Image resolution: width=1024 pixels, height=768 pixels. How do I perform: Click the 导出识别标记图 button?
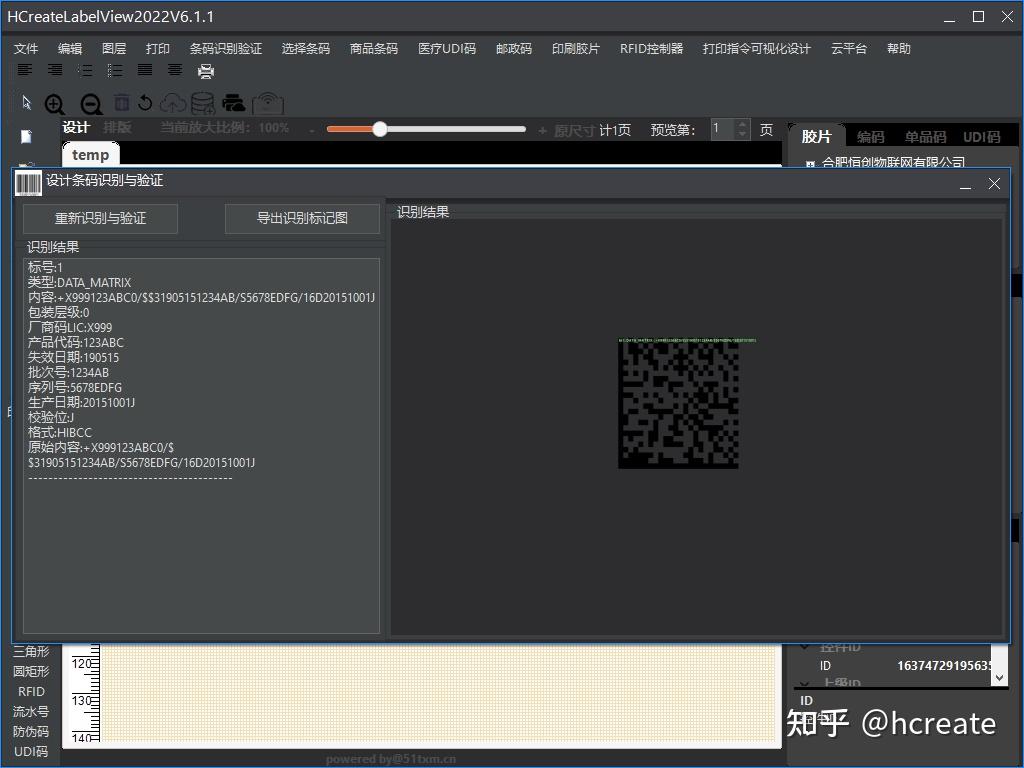coord(302,218)
